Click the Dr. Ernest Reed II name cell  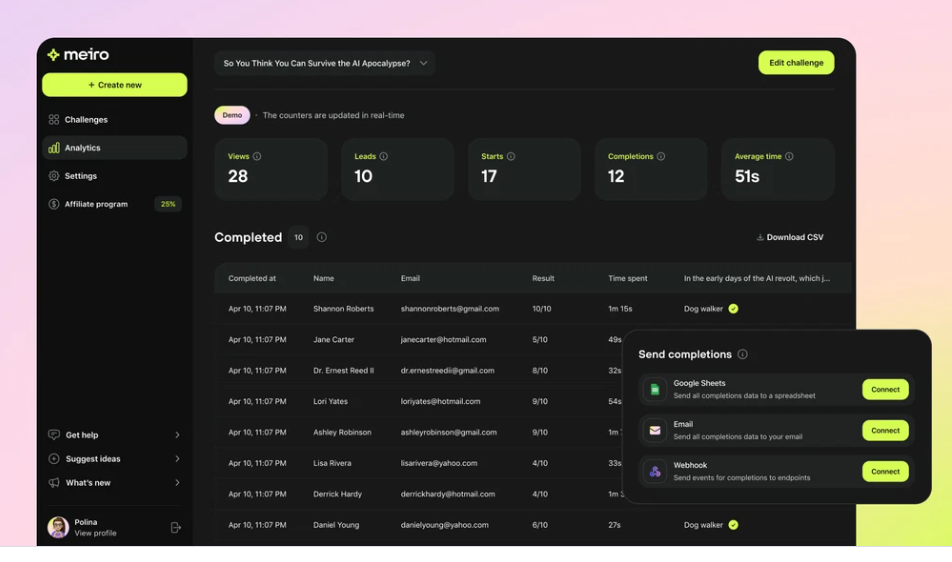coord(344,371)
